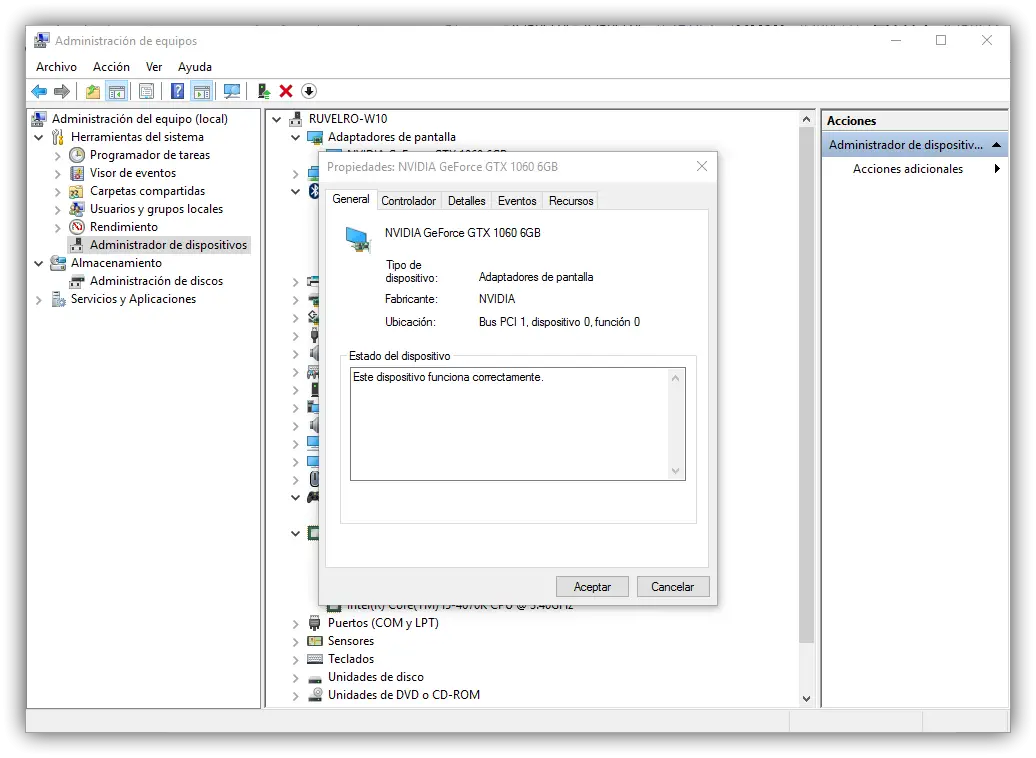This screenshot has height=758, width=1036.
Task: Expand the Teclados category
Action: coord(295,660)
